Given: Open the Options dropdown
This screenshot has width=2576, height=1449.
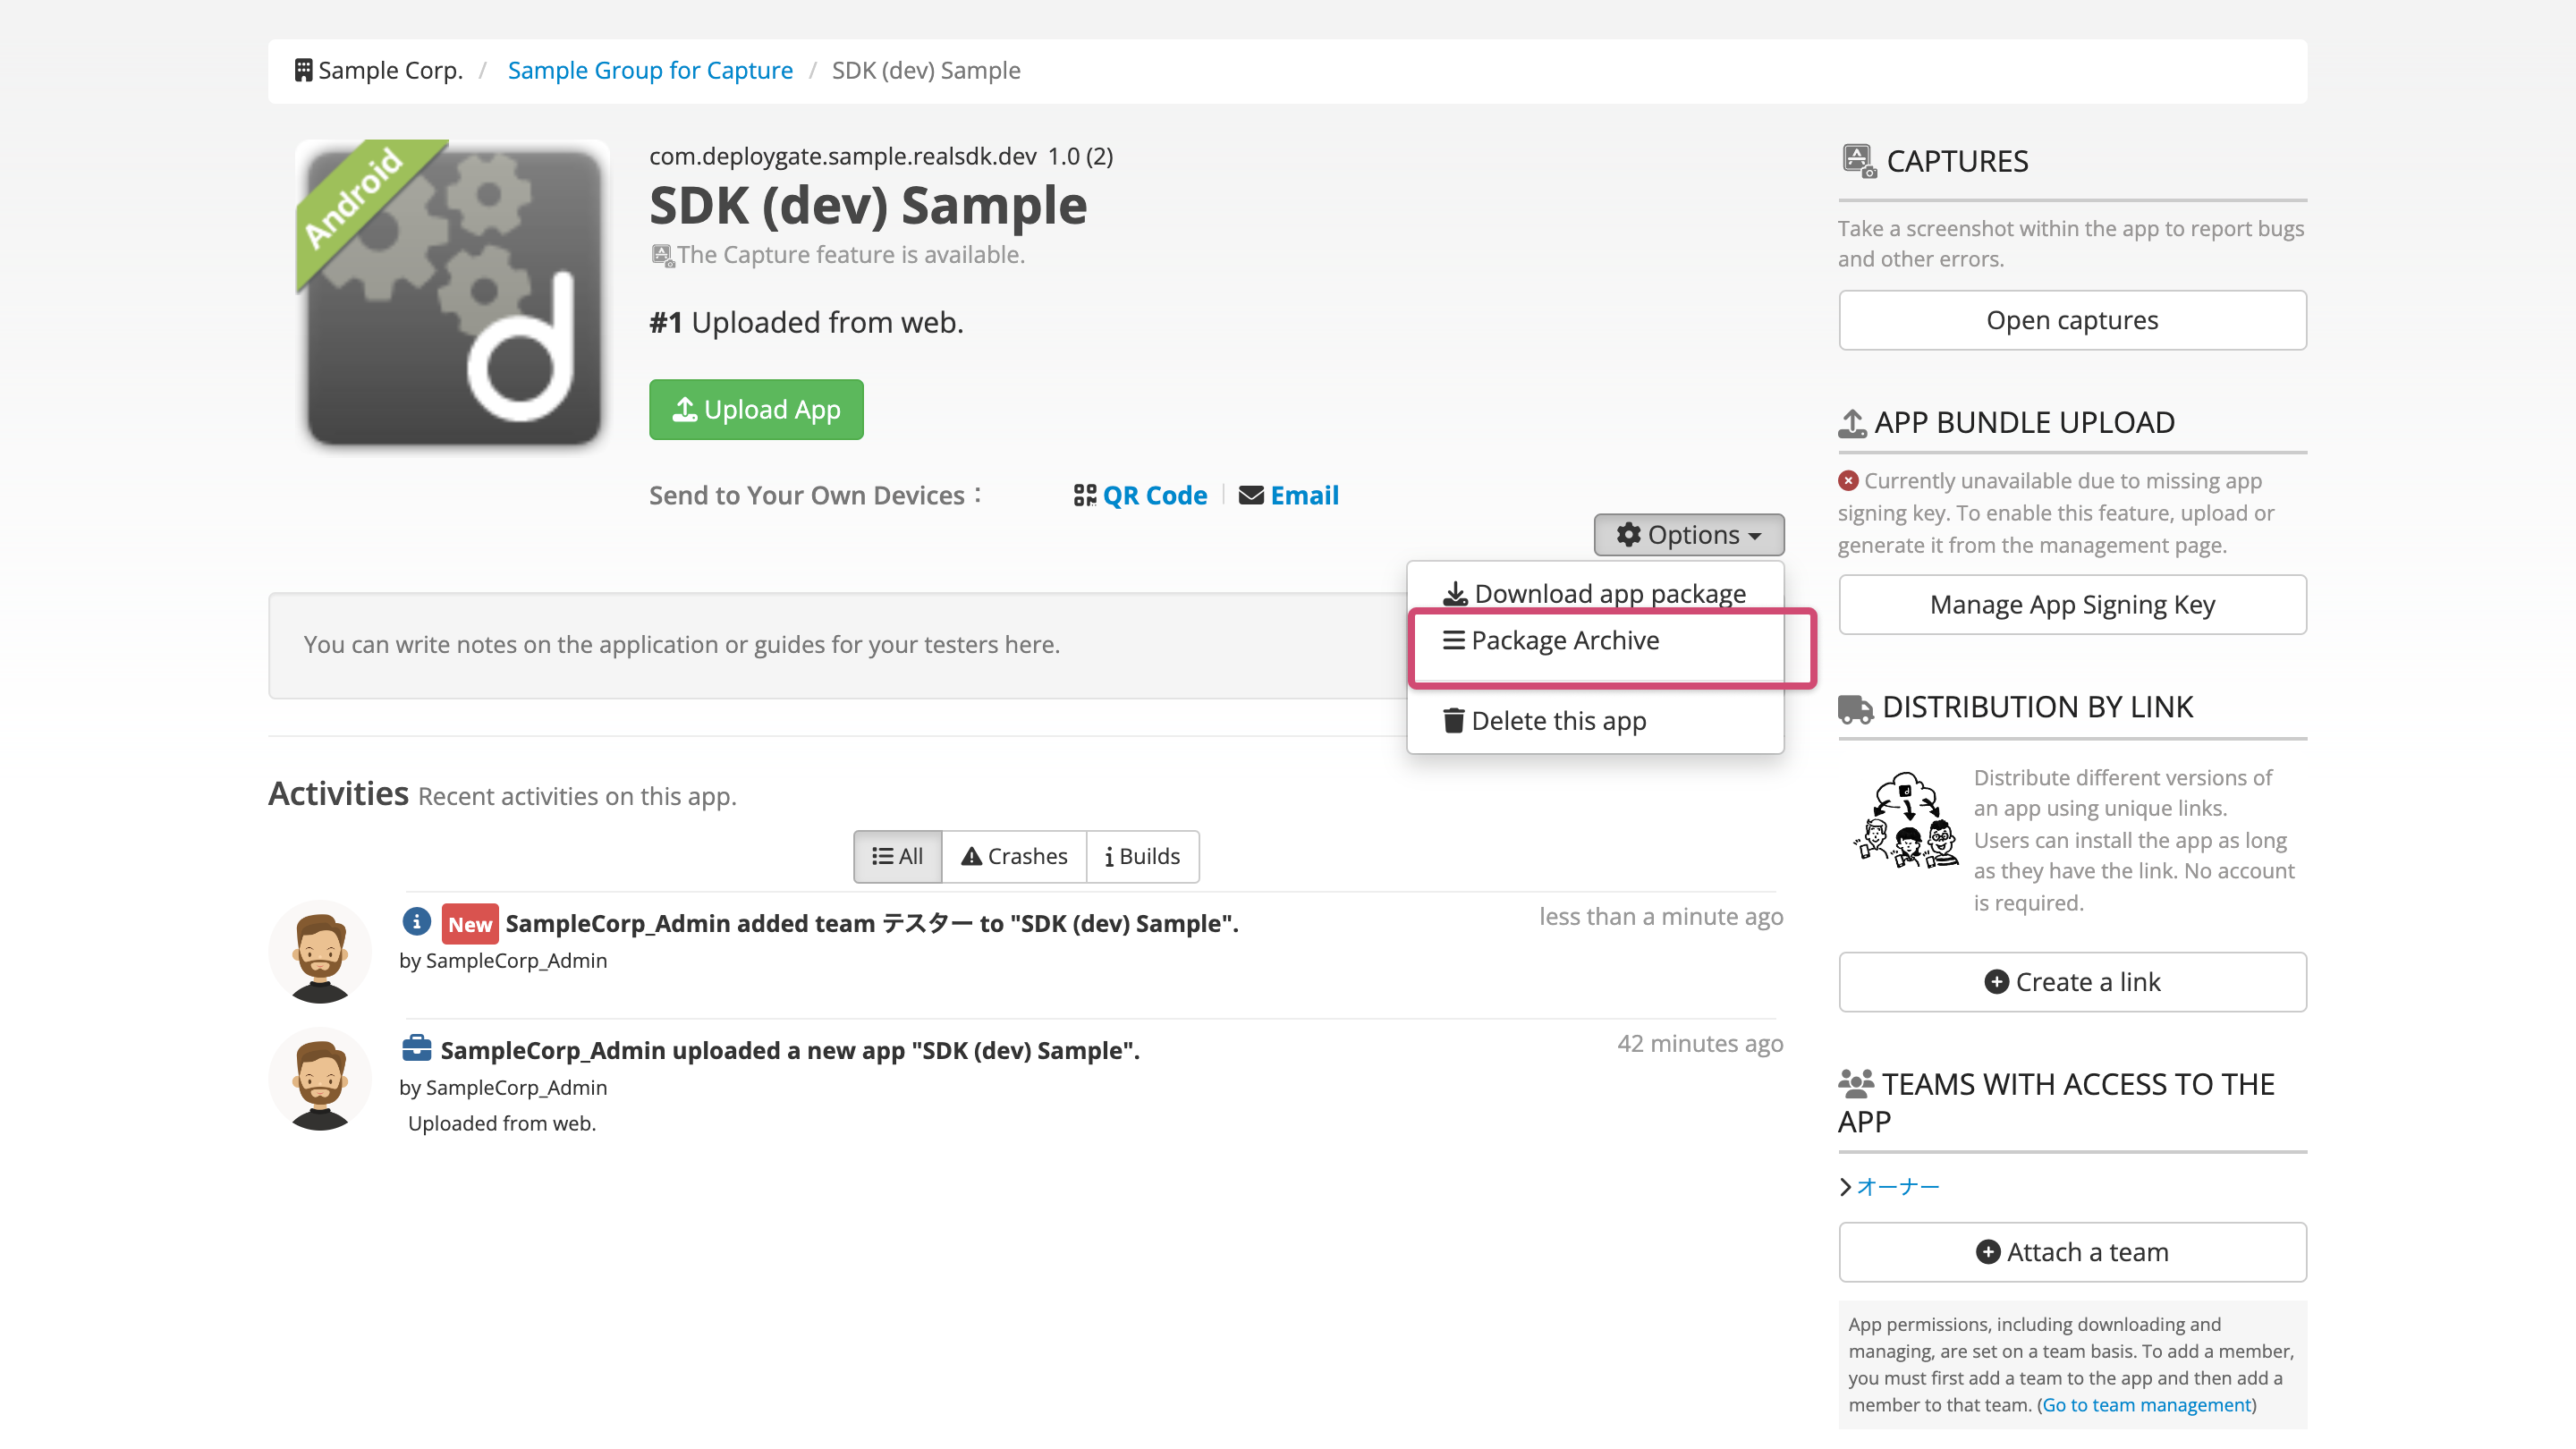Looking at the screenshot, I should click(1688, 535).
